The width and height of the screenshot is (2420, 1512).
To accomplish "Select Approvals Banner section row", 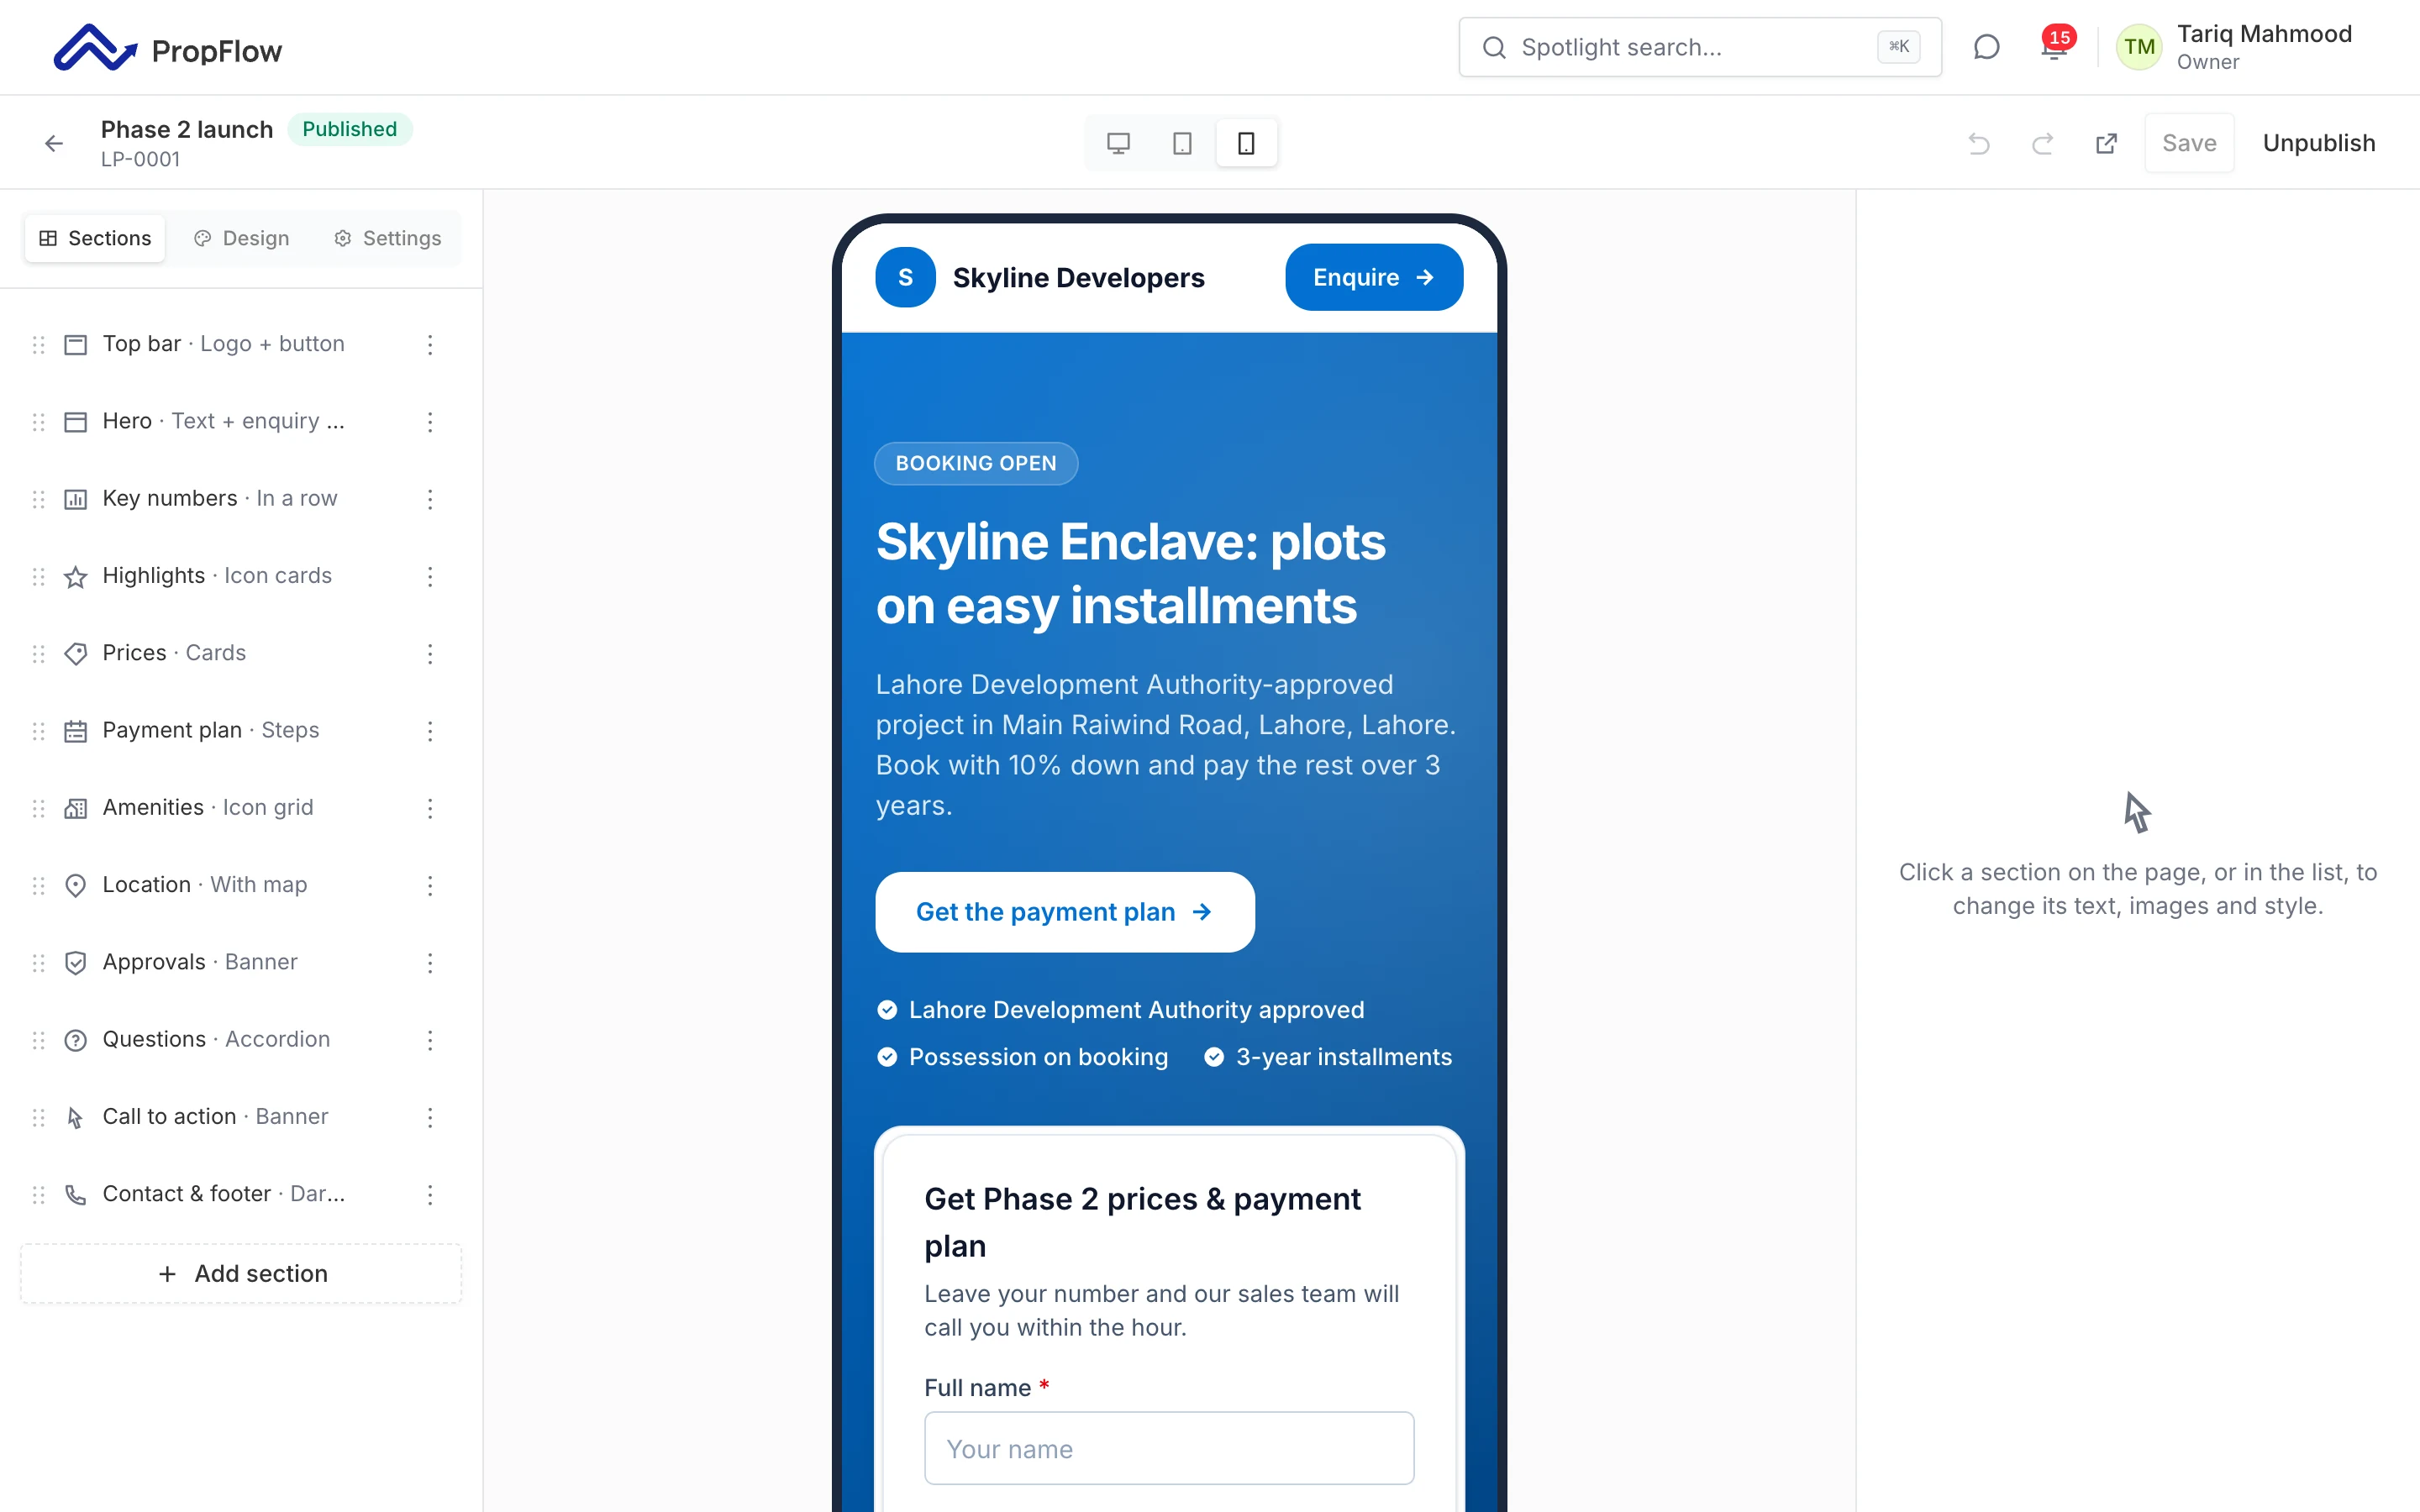I will 241,962.
